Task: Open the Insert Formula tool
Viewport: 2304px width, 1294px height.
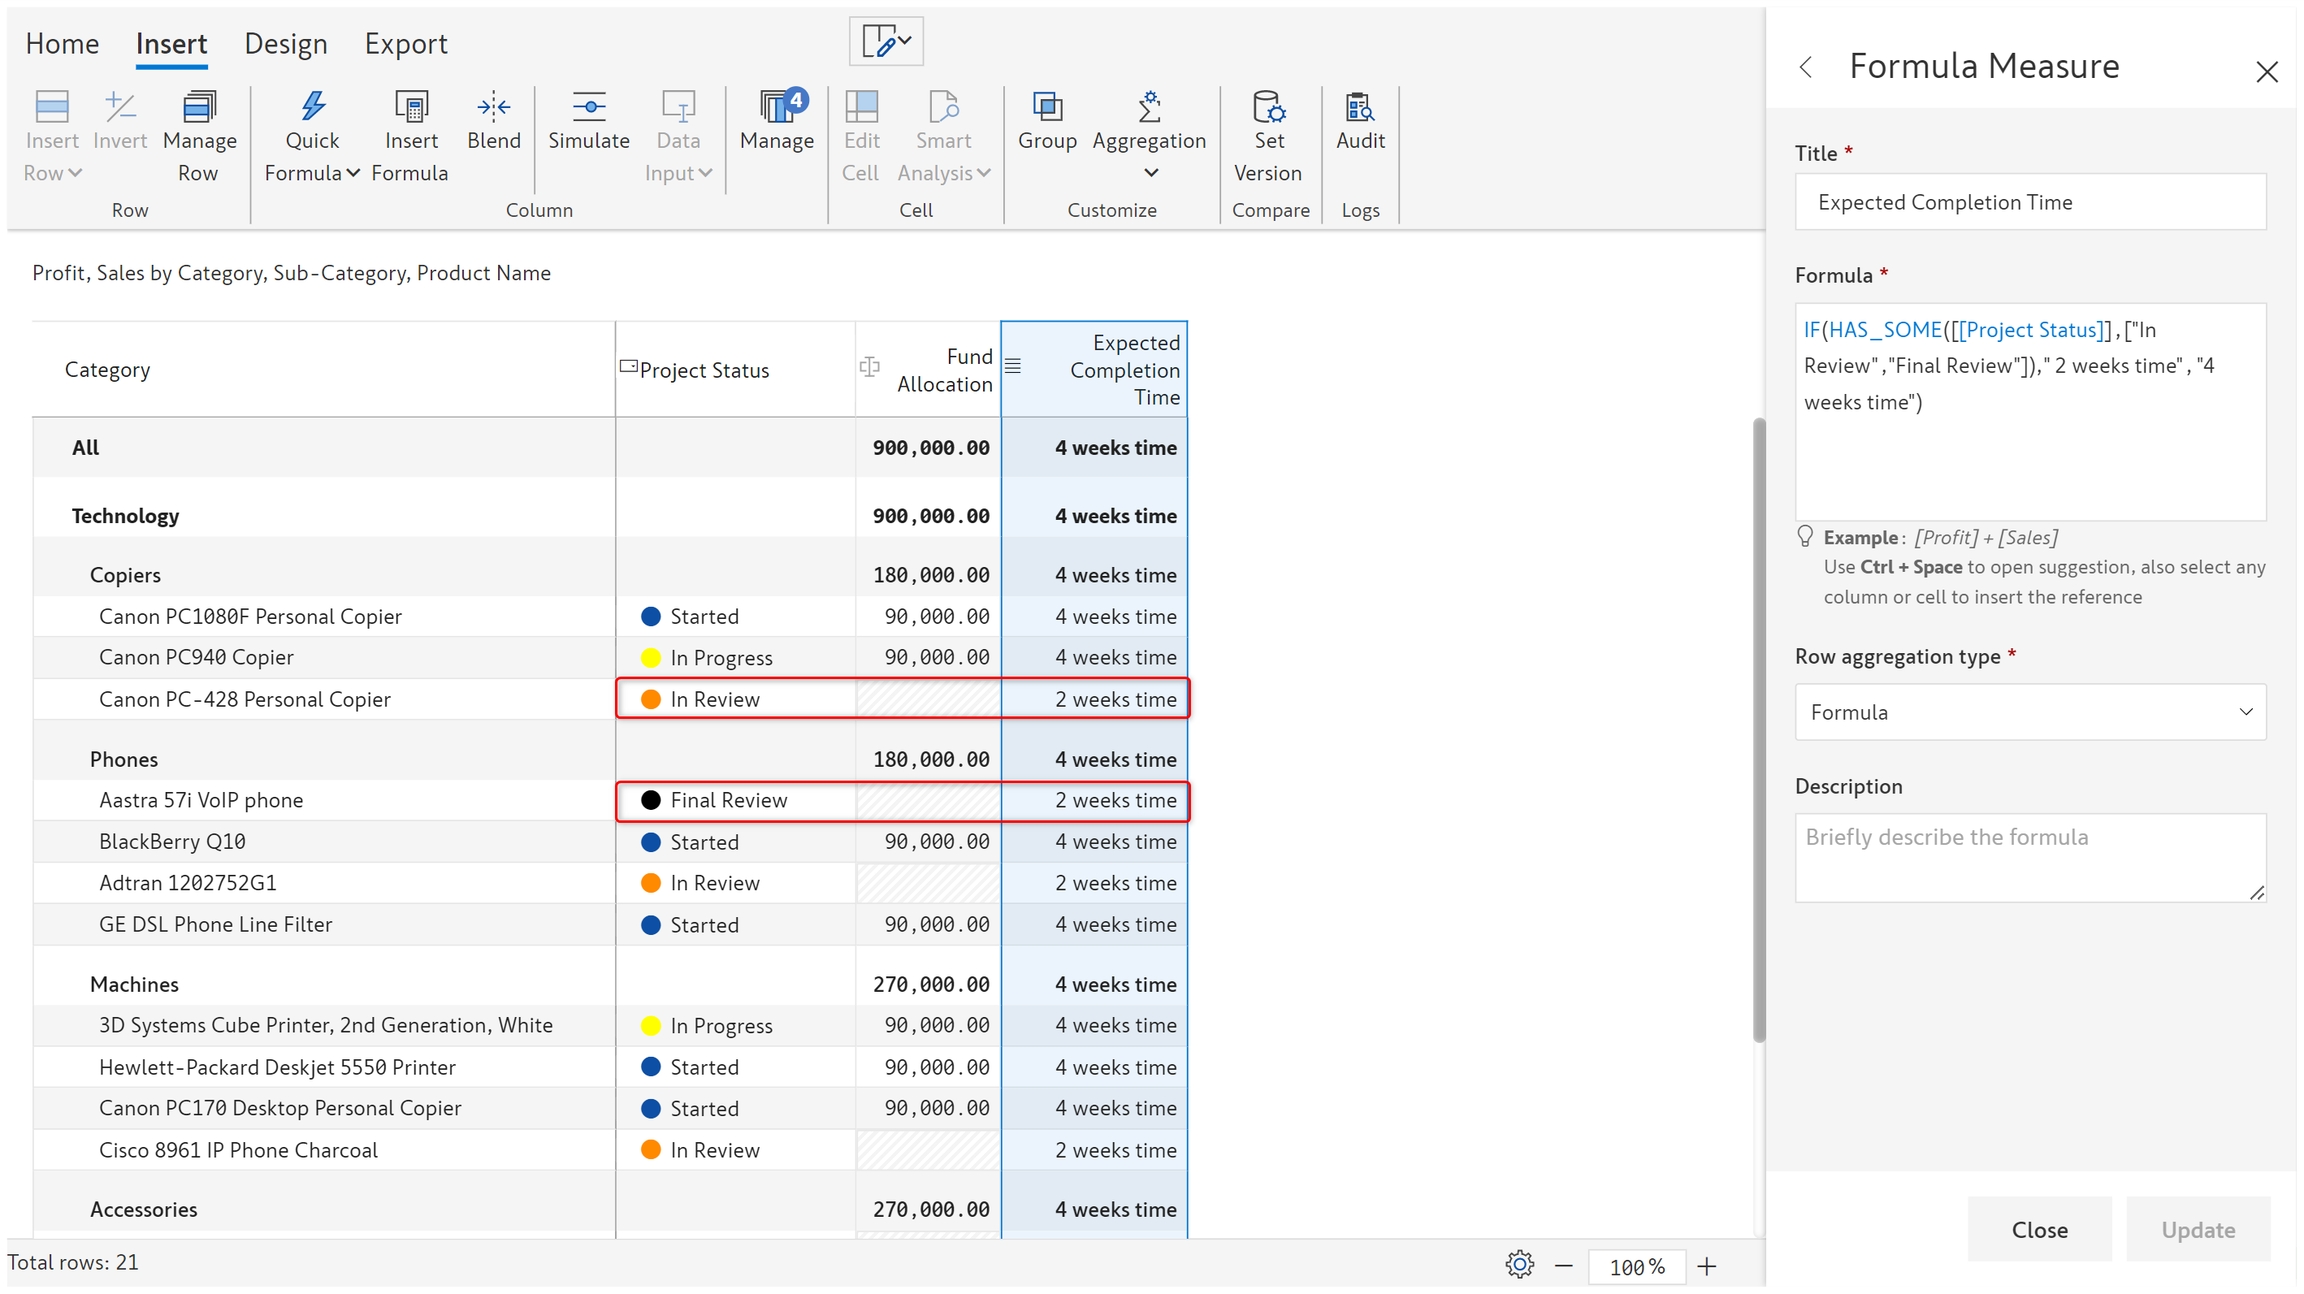Action: coord(410,106)
